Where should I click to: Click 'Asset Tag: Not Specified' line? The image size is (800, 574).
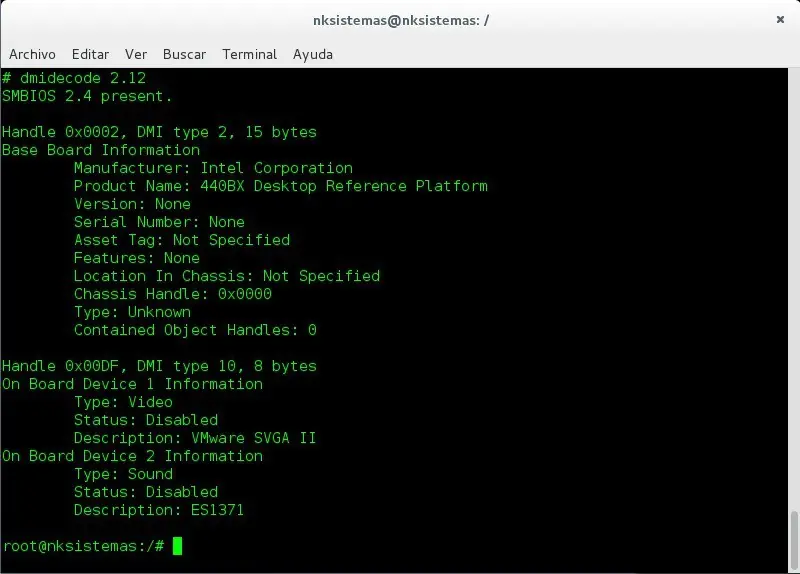(x=182, y=240)
